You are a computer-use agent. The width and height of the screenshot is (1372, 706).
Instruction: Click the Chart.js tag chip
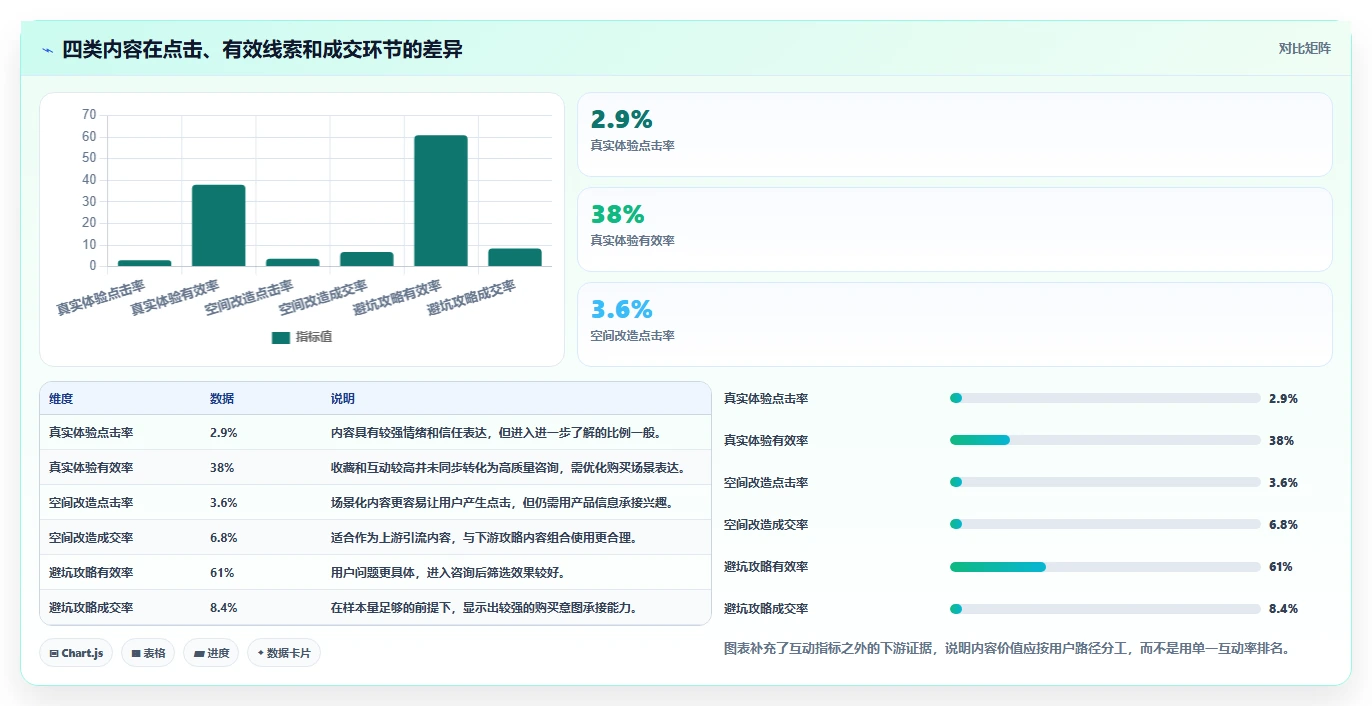[x=77, y=653]
